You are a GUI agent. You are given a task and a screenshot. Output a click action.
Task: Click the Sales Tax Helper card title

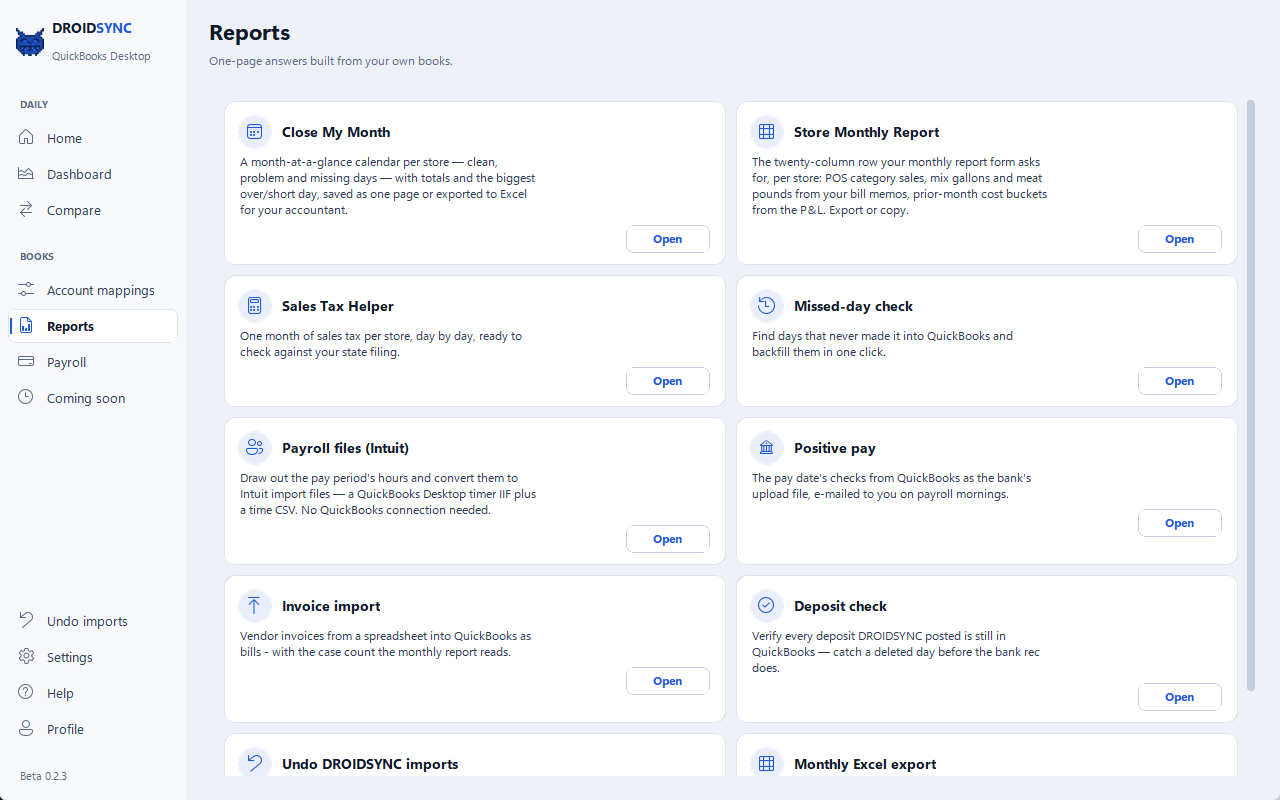coord(338,306)
